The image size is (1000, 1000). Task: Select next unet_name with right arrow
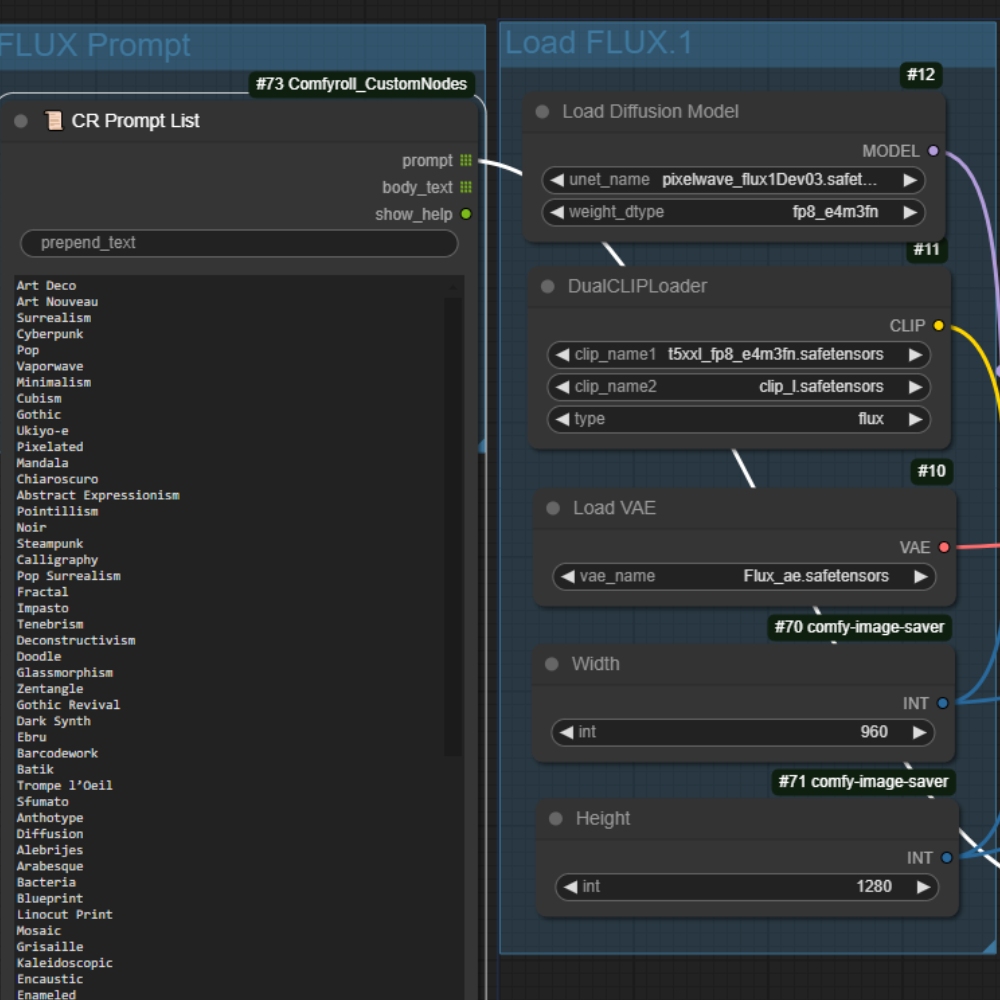pos(910,180)
